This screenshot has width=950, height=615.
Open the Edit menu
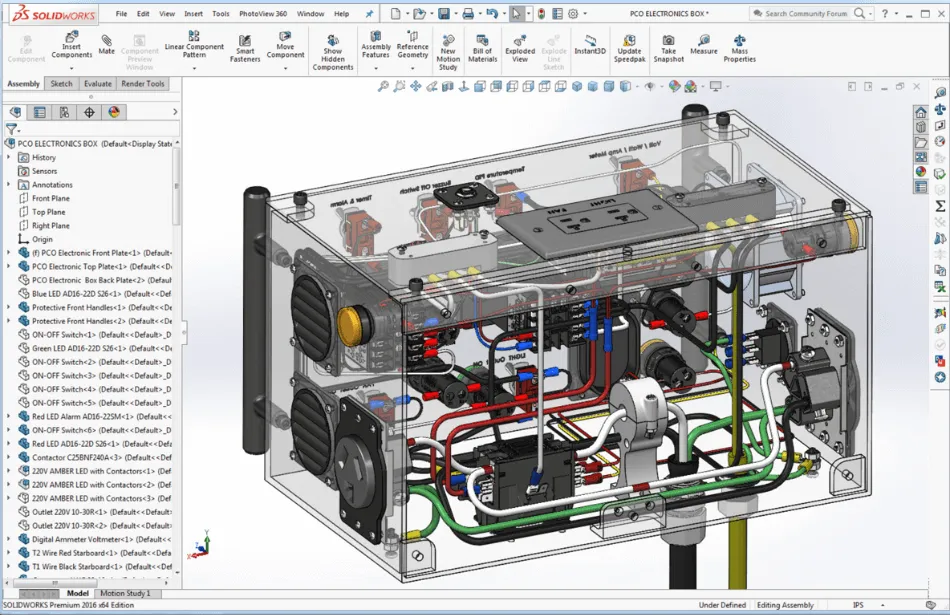tap(143, 13)
